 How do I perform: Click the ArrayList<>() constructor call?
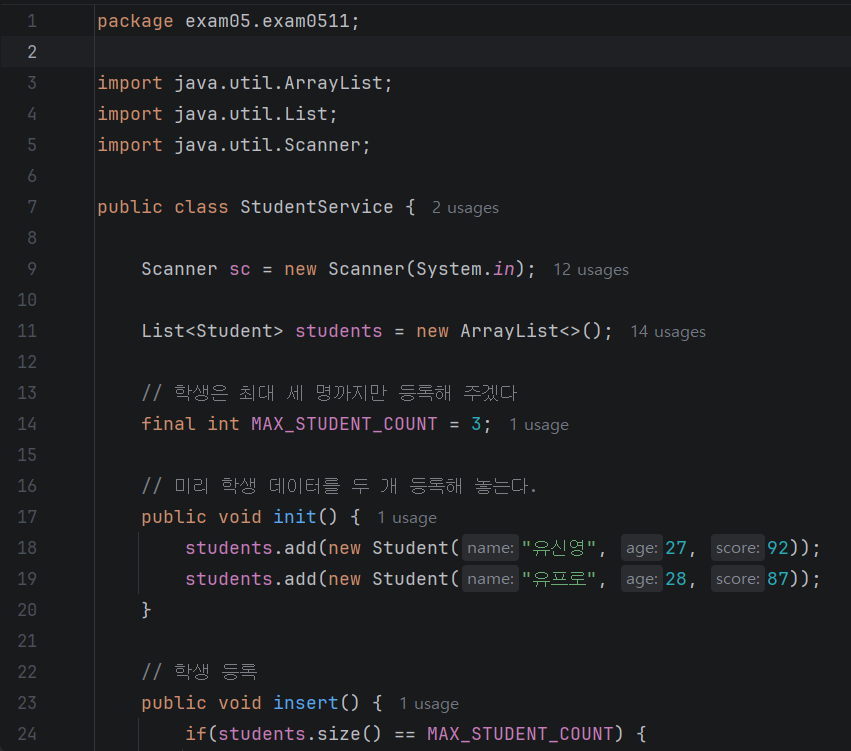click(x=531, y=331)
